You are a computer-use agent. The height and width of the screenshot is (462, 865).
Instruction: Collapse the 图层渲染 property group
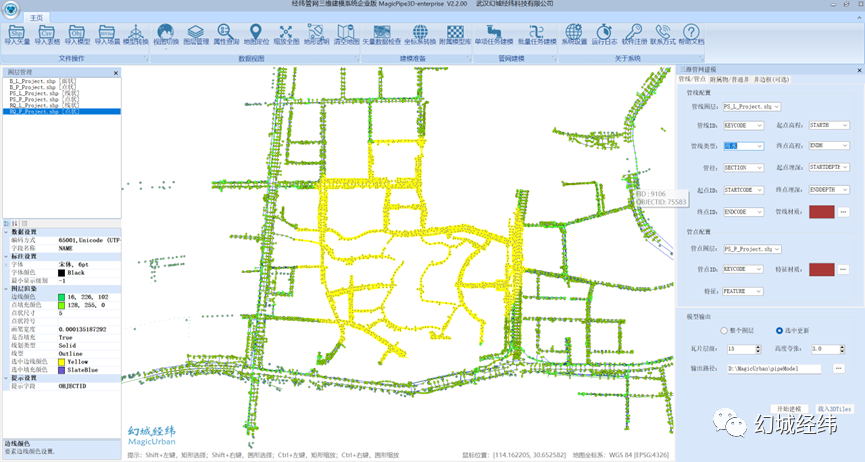click(6, 289)
